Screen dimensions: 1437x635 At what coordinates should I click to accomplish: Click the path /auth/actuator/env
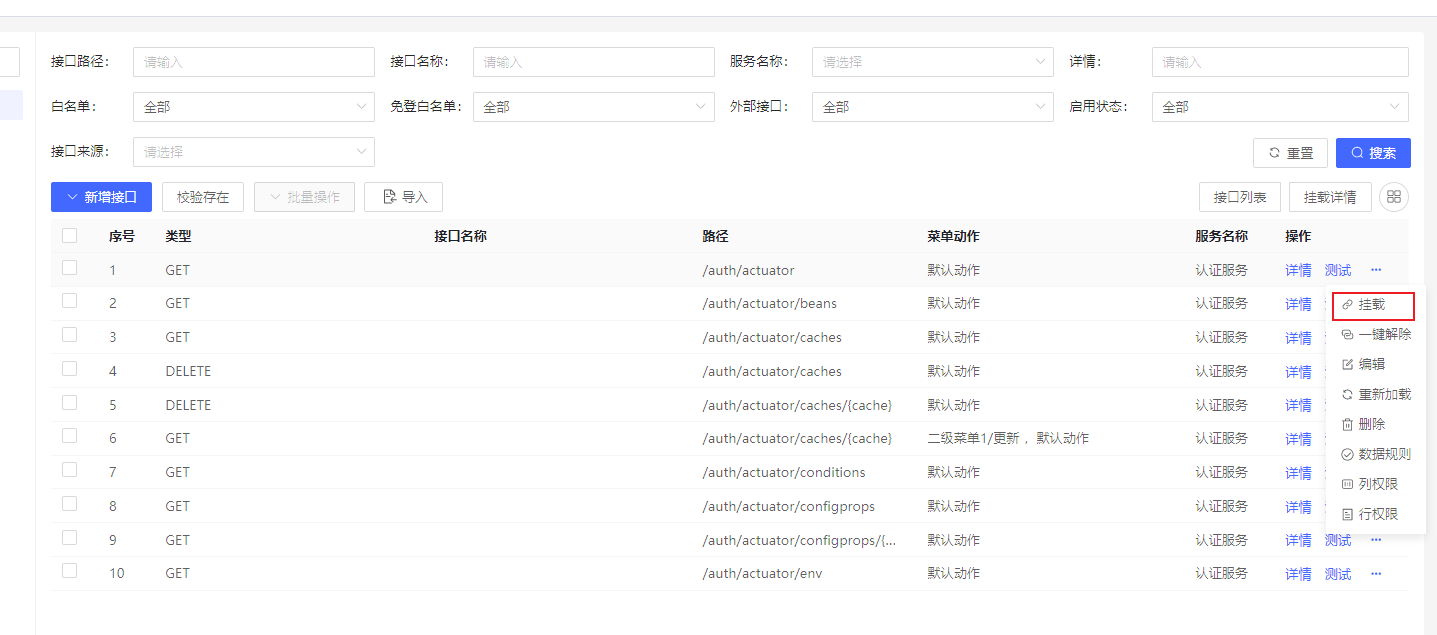click(x=762, y=574)
